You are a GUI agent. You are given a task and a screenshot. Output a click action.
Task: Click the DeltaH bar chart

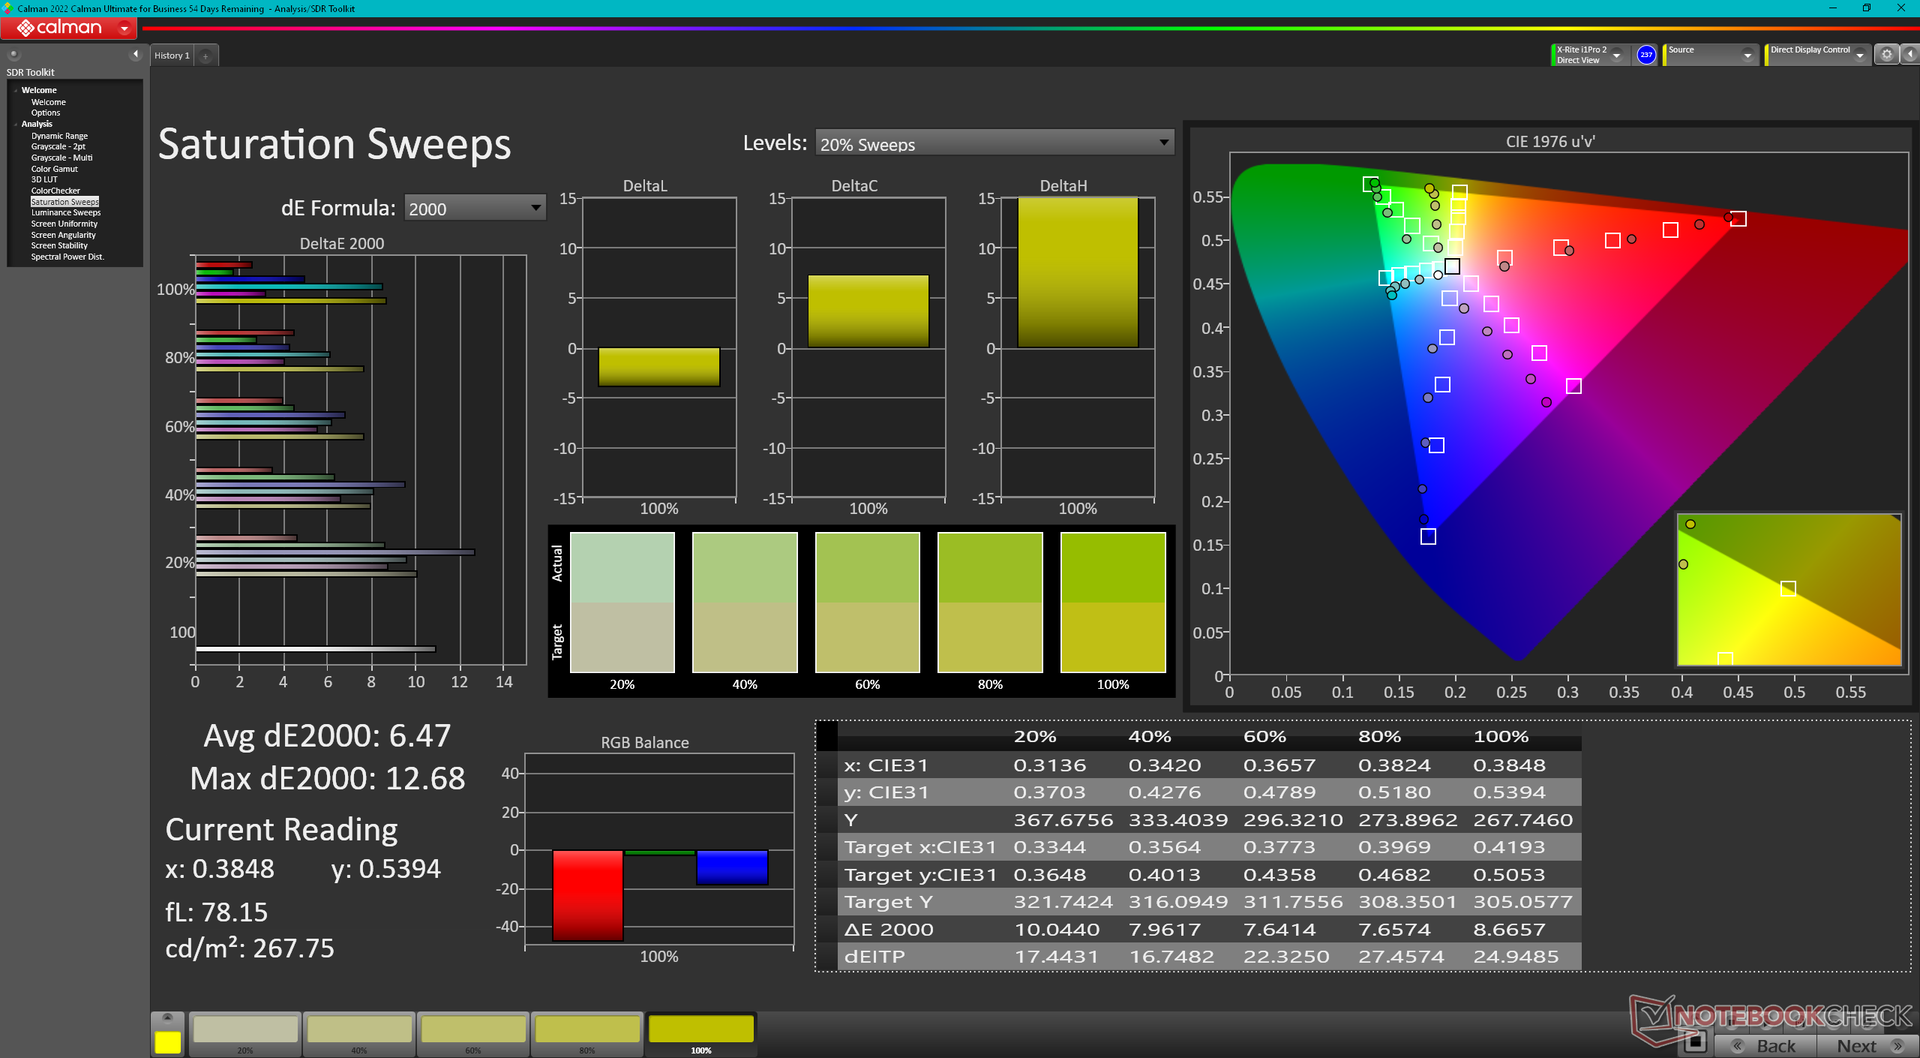click(1078, 348)
